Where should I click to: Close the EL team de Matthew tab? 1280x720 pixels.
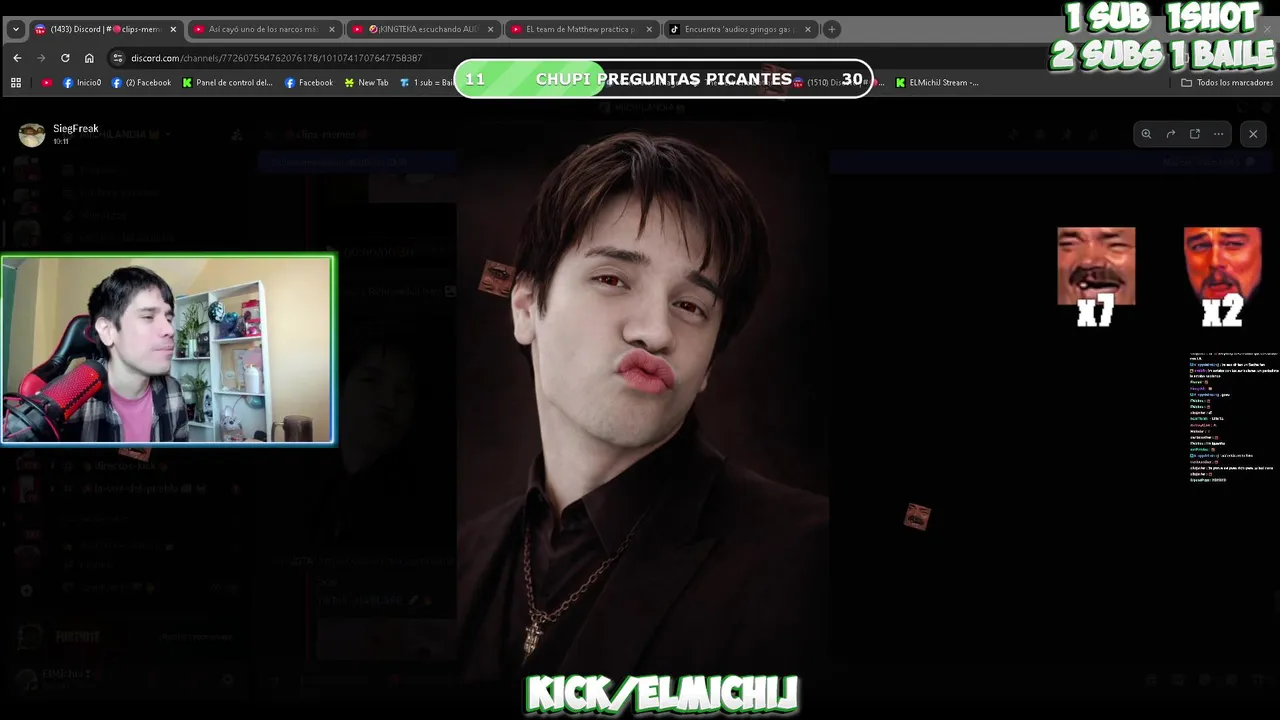pyautogui.click(x=649, y=29)
